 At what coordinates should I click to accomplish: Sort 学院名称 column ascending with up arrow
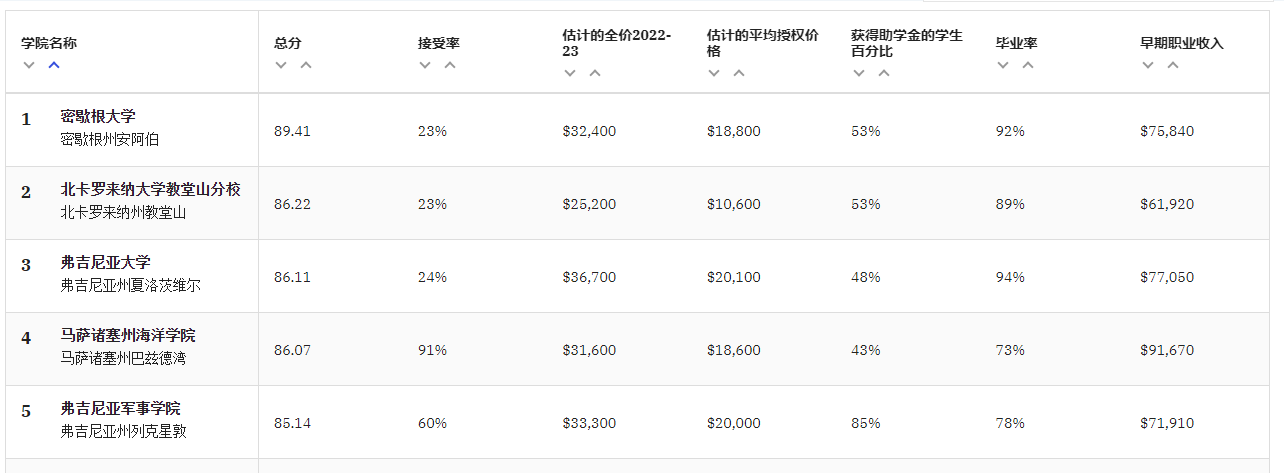coord(54,65)
